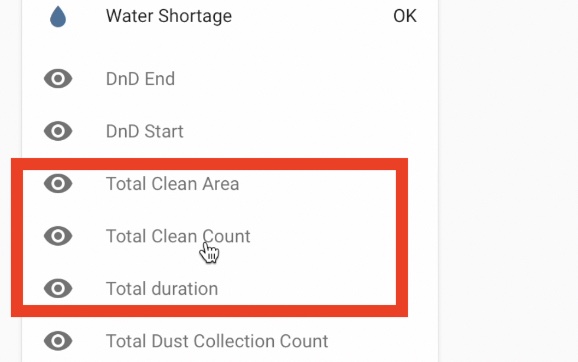578x362 pixels.
Task: Click the eye icon beside DnD Start
Action: (x=58, y=131)
